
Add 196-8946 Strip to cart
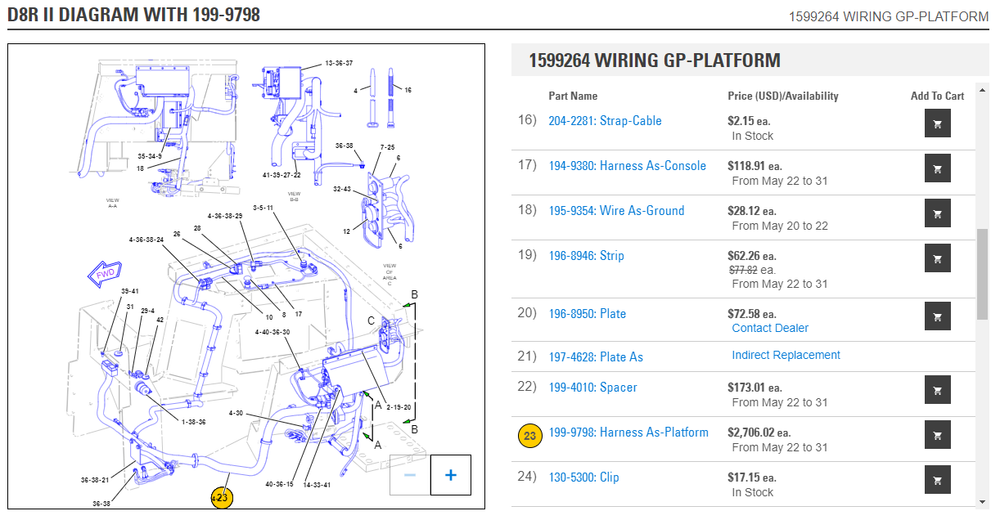(x=938, y=258)
